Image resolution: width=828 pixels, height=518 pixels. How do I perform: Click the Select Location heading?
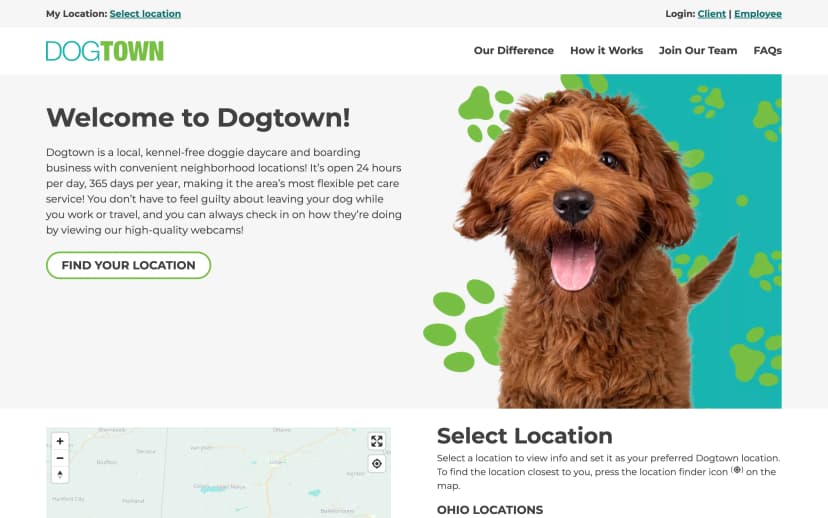point(524,436)
